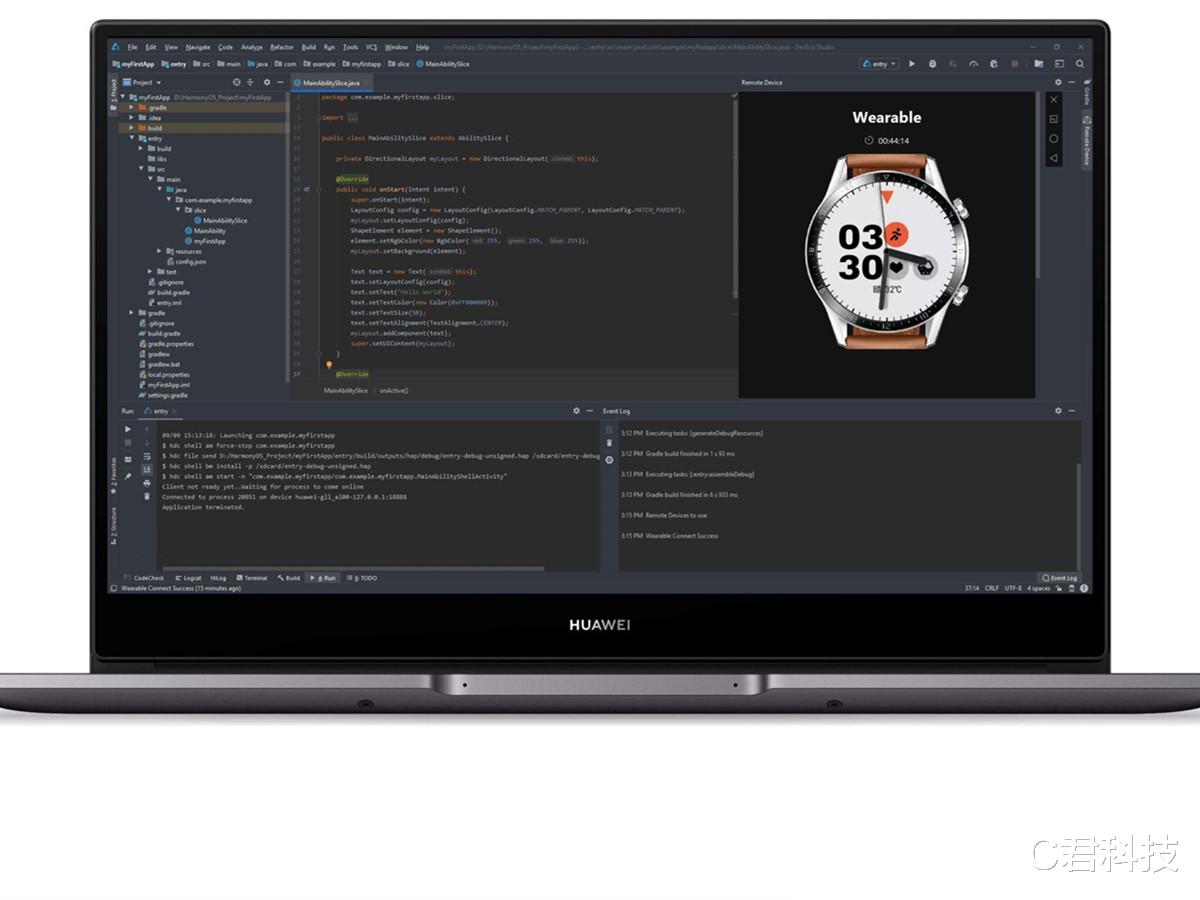Screen dimensions: 1200x900
Task: Expand the .gradle folder node
Action: tap(131, 107)
